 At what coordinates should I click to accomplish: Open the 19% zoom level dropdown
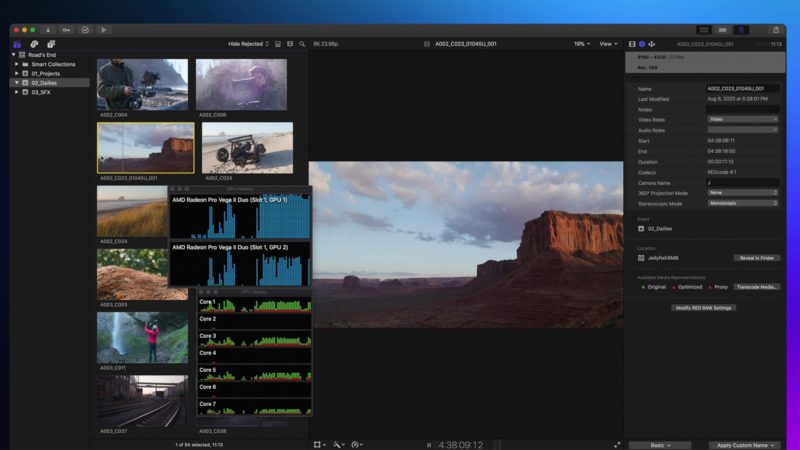pyautogui.click(x=582, y=44)
